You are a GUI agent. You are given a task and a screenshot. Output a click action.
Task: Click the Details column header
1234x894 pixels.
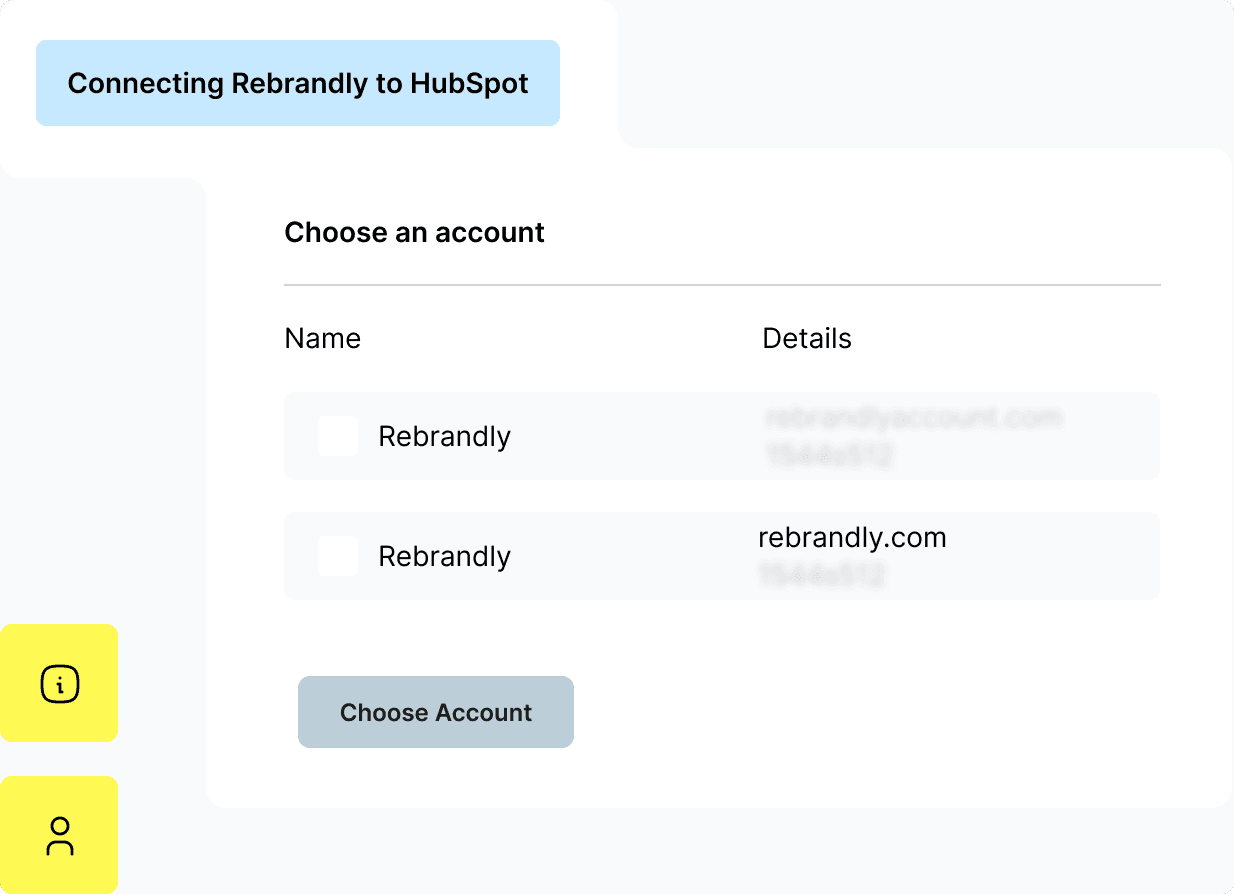pos(807,338)
